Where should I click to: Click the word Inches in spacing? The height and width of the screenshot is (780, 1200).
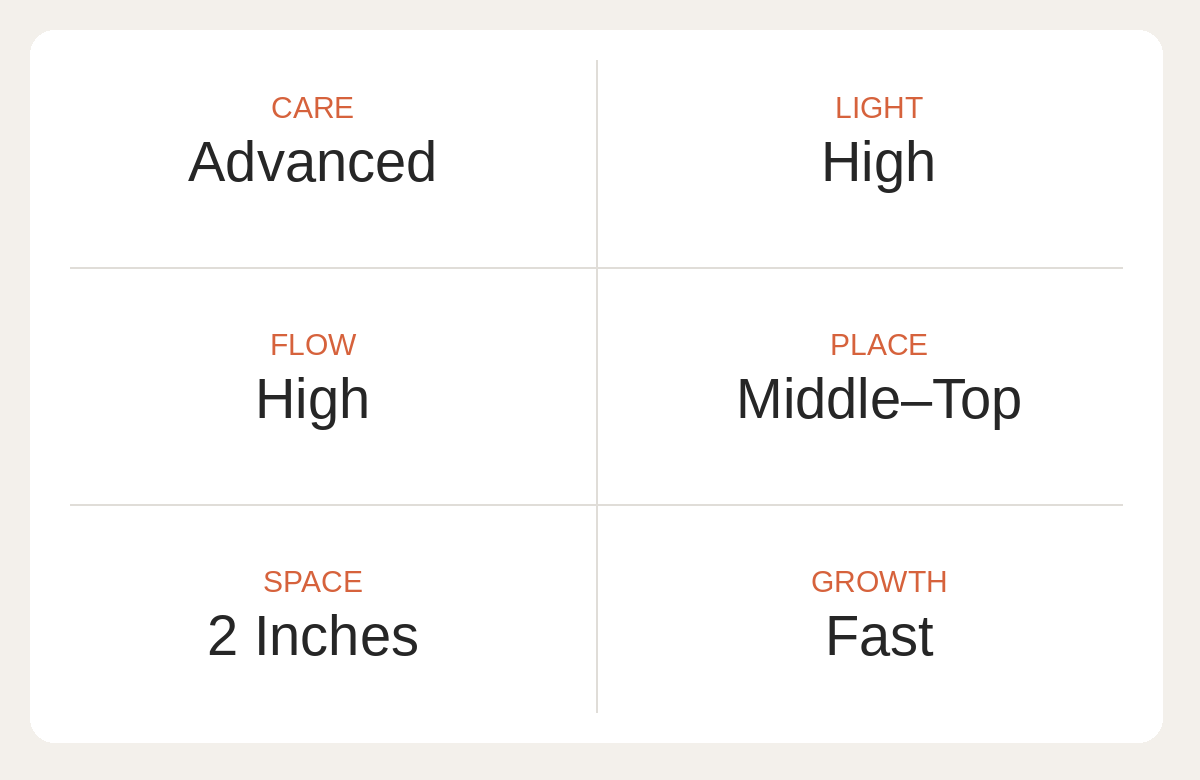point(336,636)
